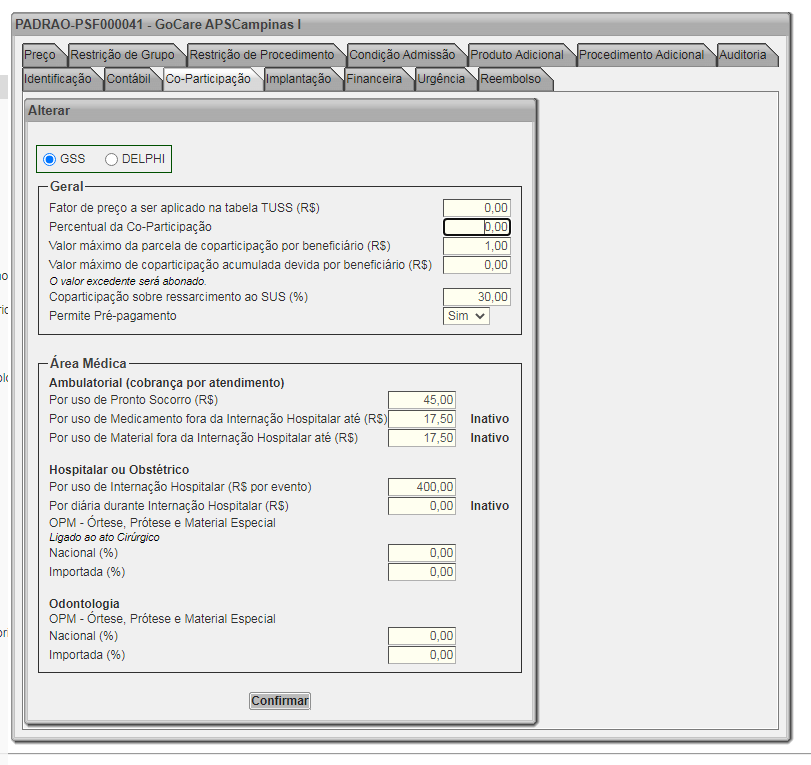Go to Restrição de Procedimento tab
The height and width of the screenshot is (765, 811).
coord(261,55)
